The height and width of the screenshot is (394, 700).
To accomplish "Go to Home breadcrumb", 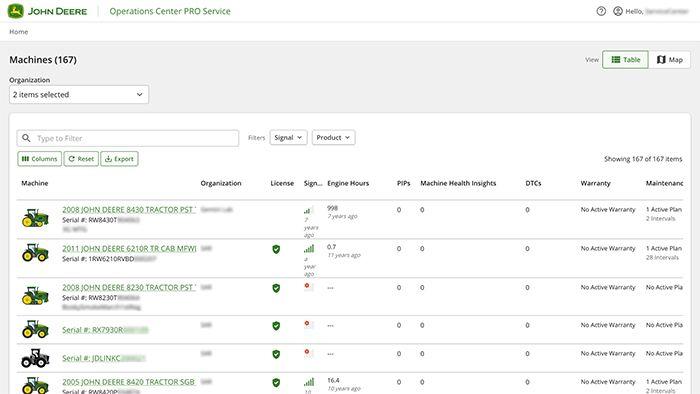I will click(x=19, y=32).
